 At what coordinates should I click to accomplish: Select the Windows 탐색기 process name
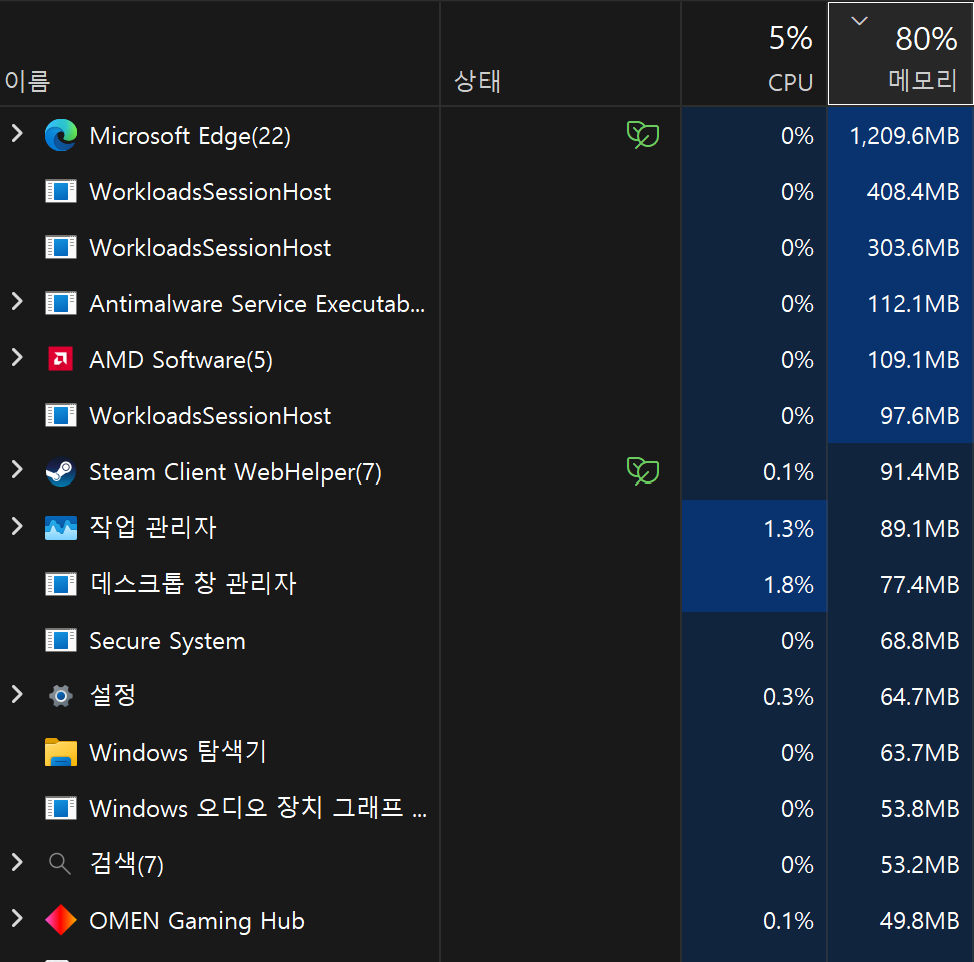pos(178,752)
